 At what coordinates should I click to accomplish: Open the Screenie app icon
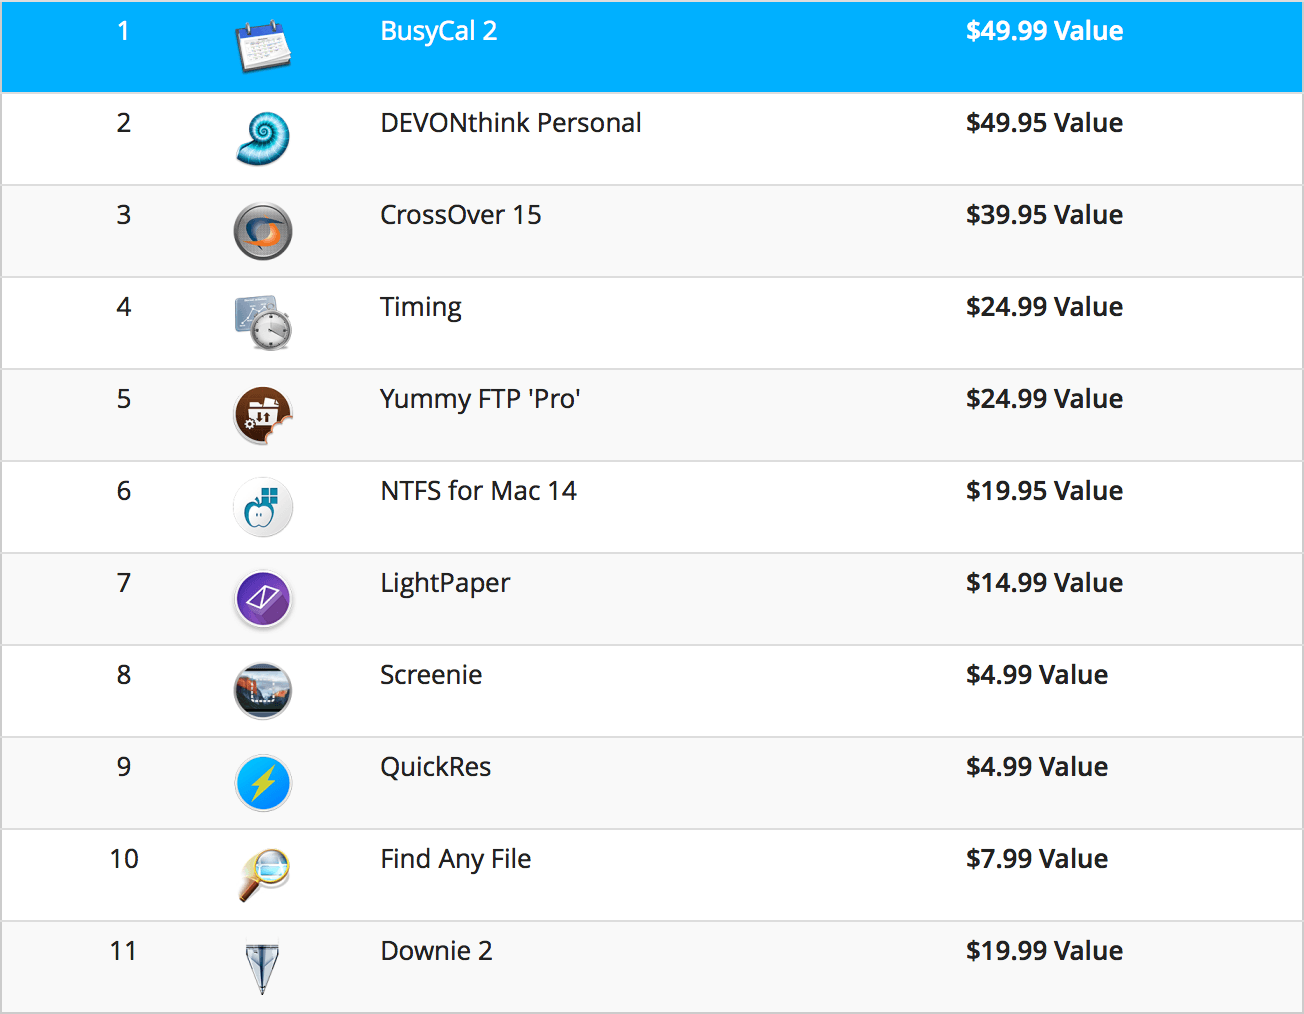tap(263, 691)
